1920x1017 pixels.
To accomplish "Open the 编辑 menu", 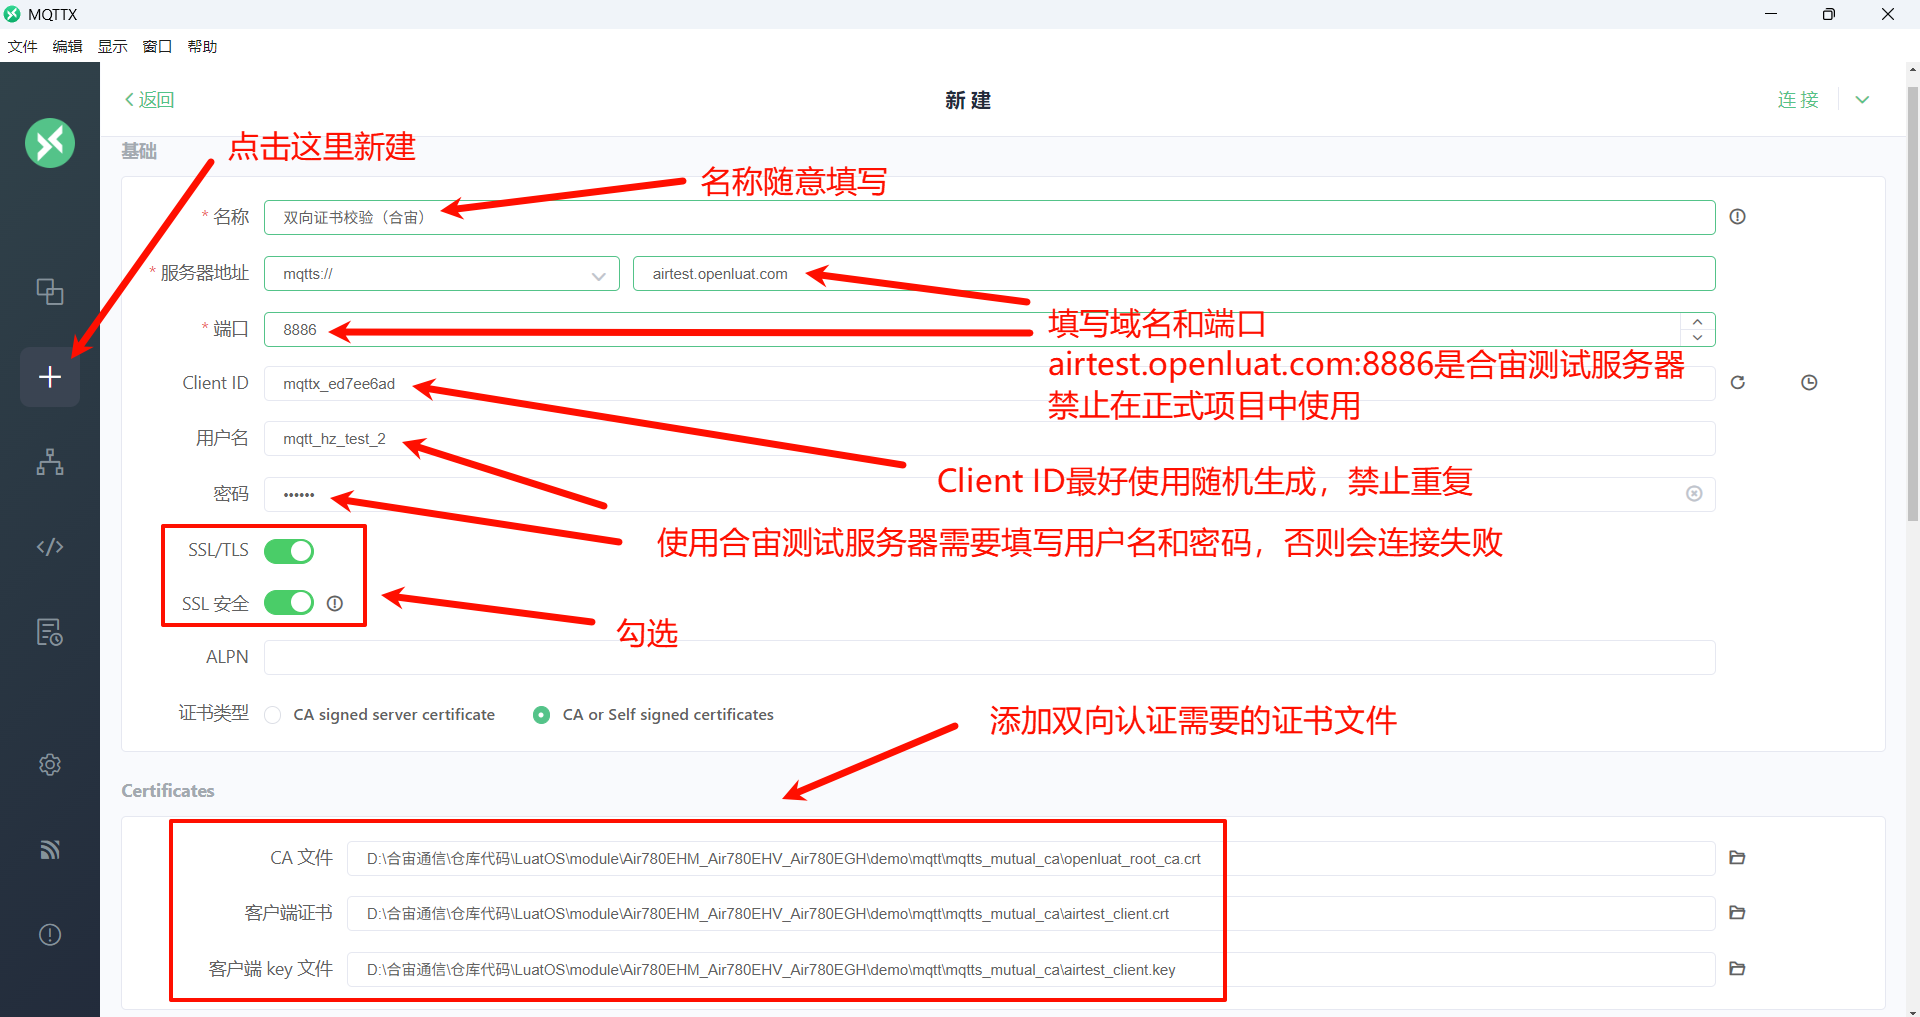I will [x=67, y=47].
